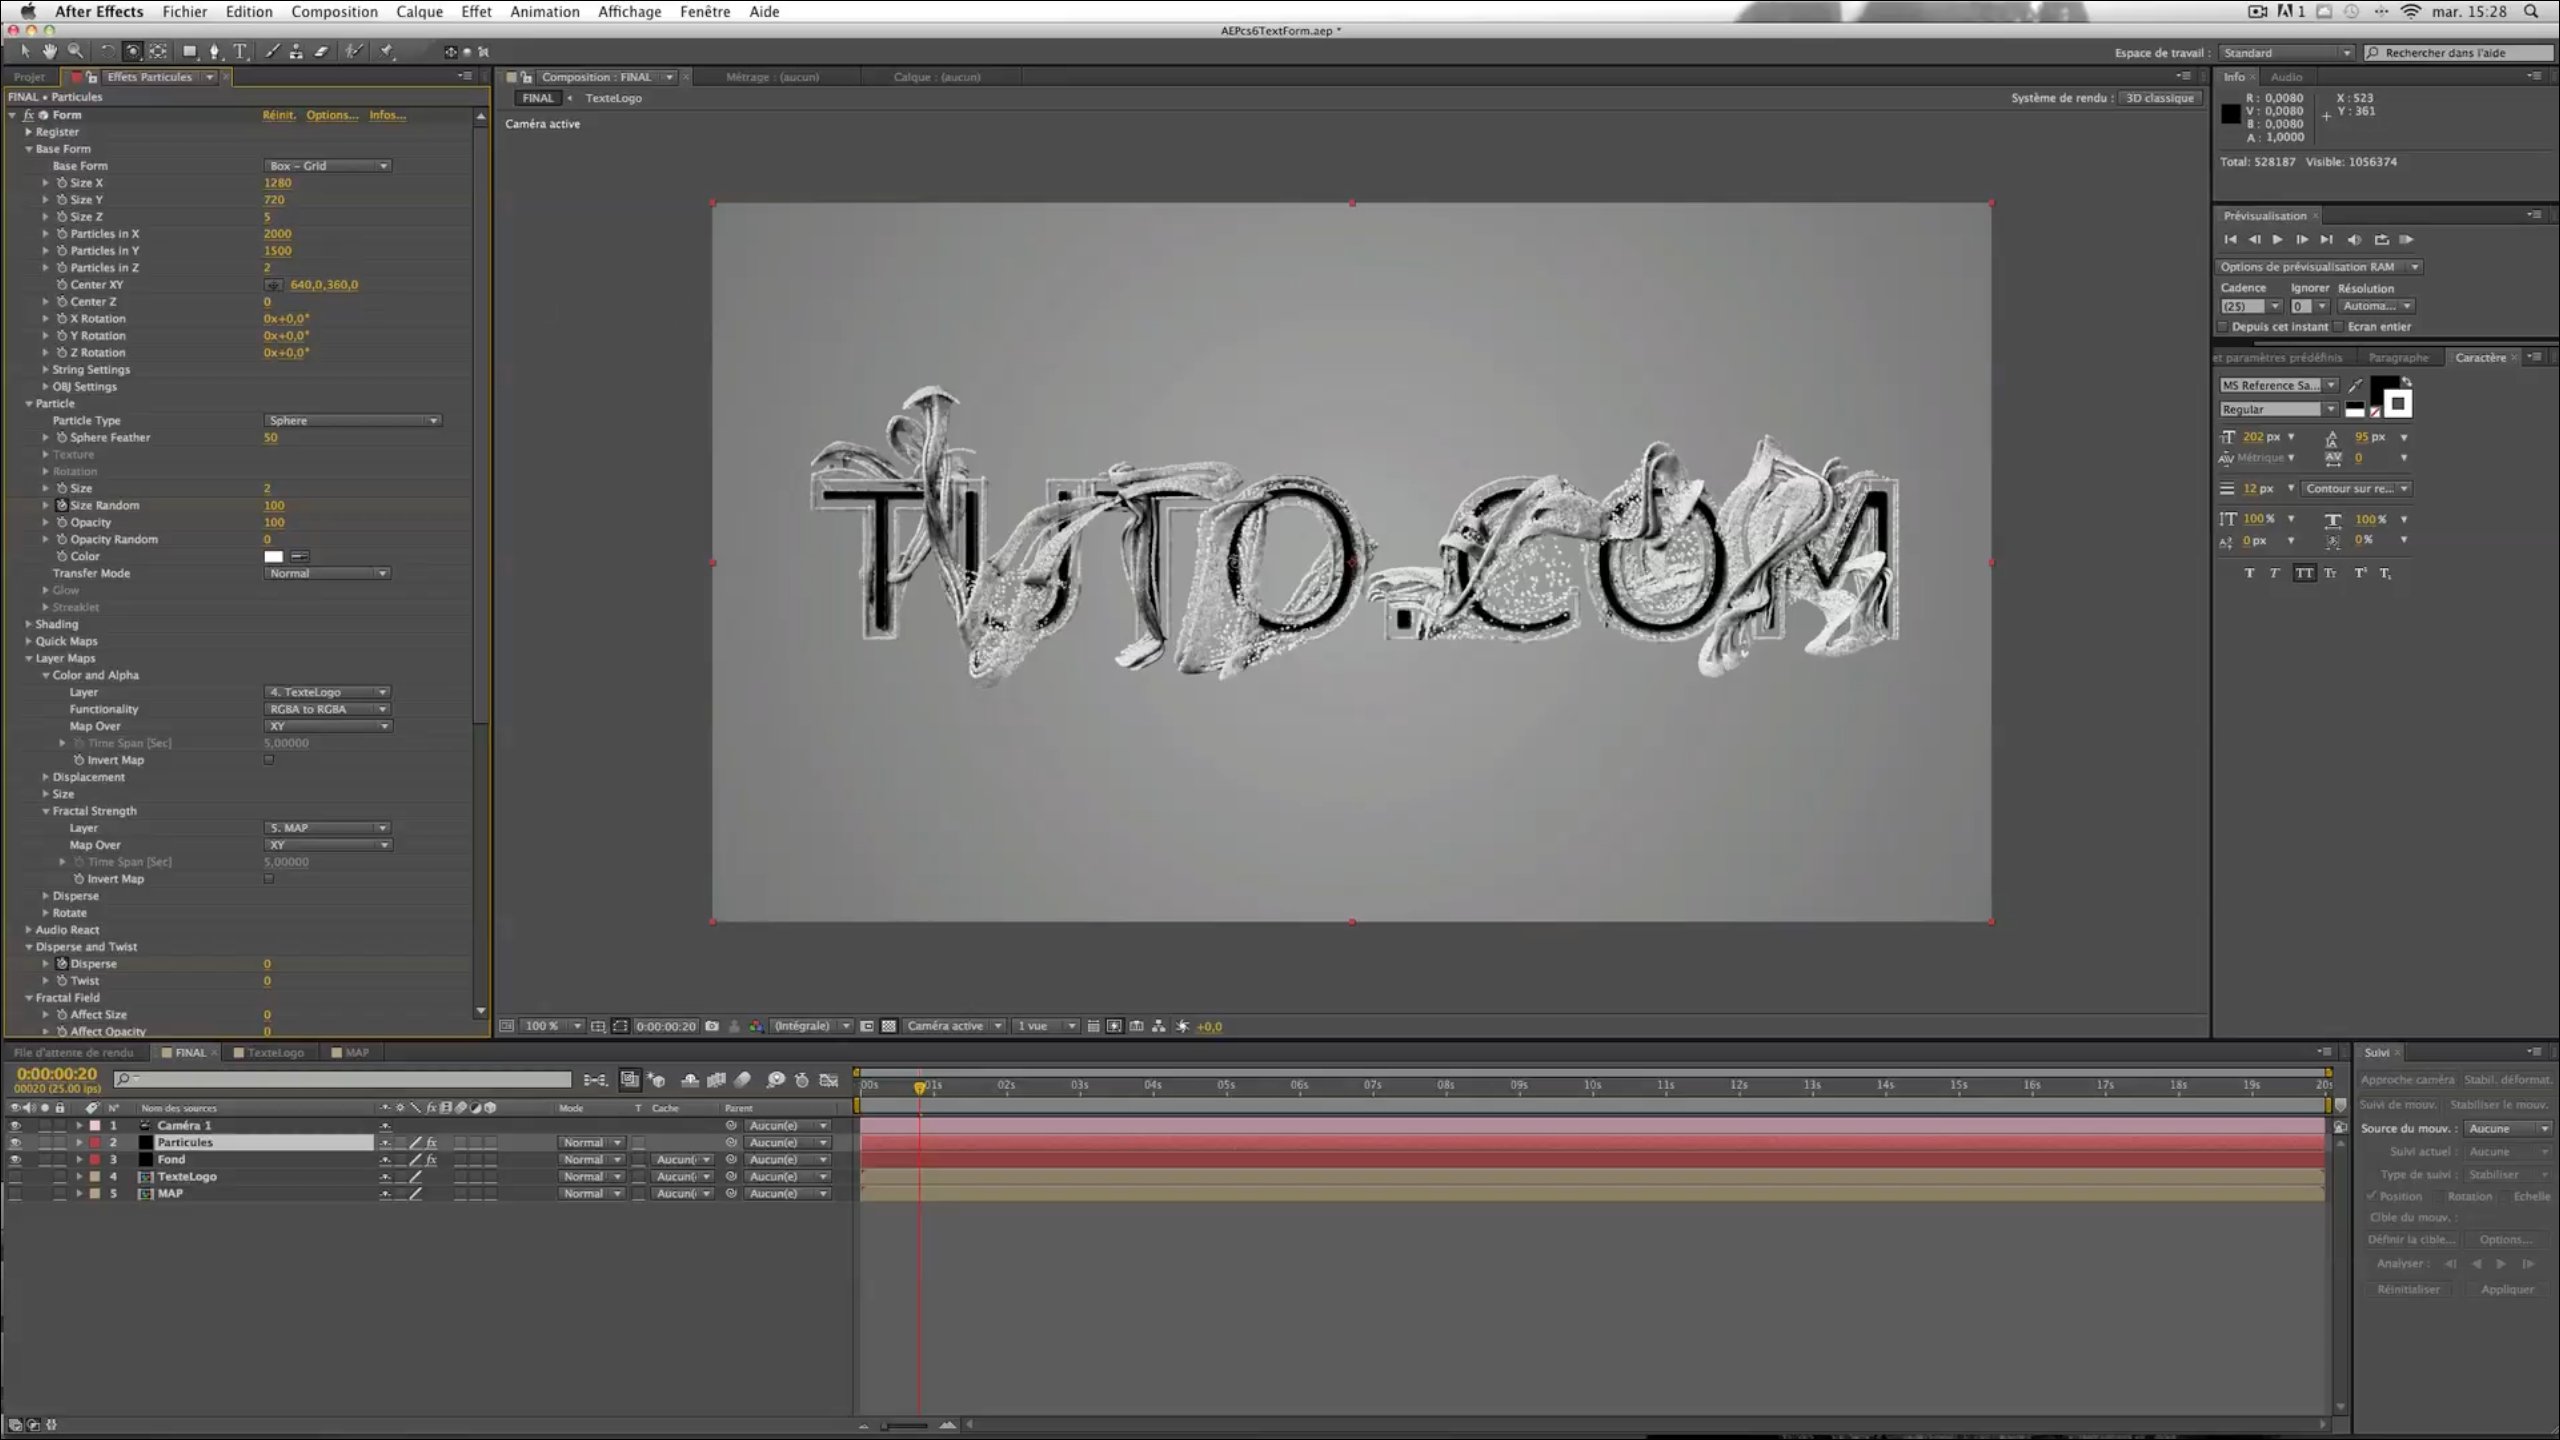Viewport: 2560px width, 1440px height.
Task: Click the Play button in Prévisualisation panel
Action: [2277, 240]
